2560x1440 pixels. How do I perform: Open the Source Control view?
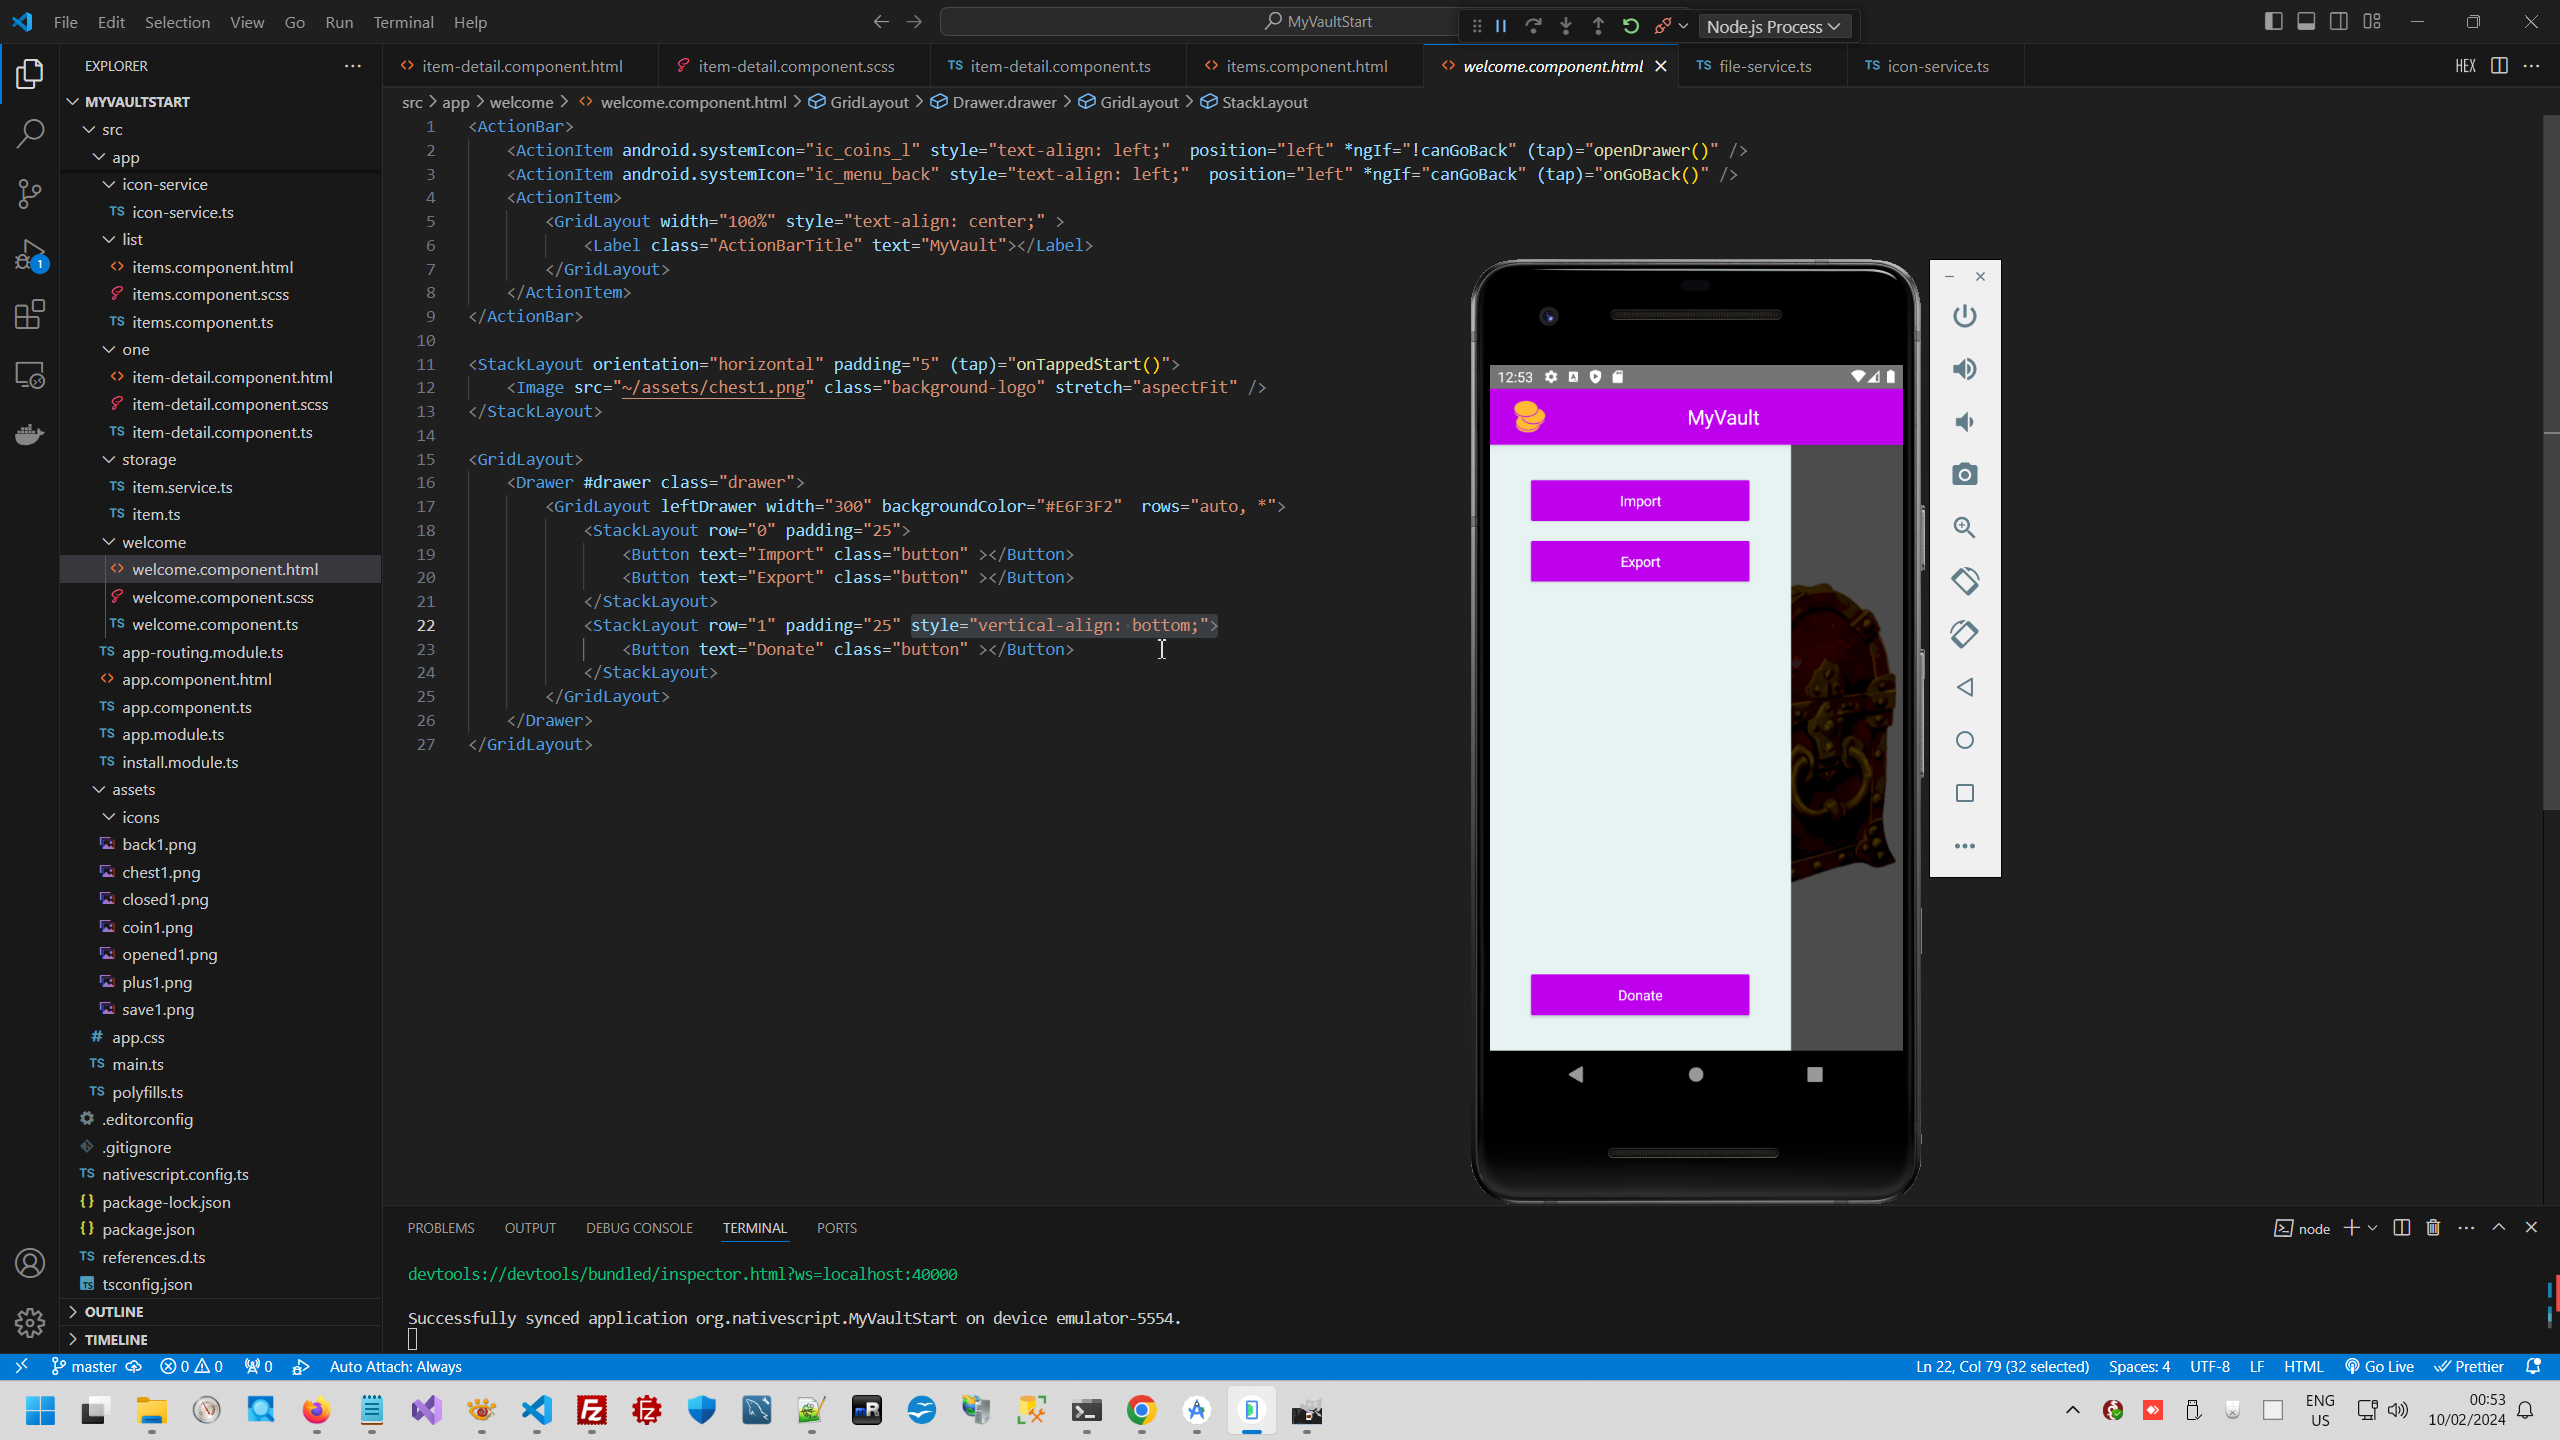pos(30,193)
